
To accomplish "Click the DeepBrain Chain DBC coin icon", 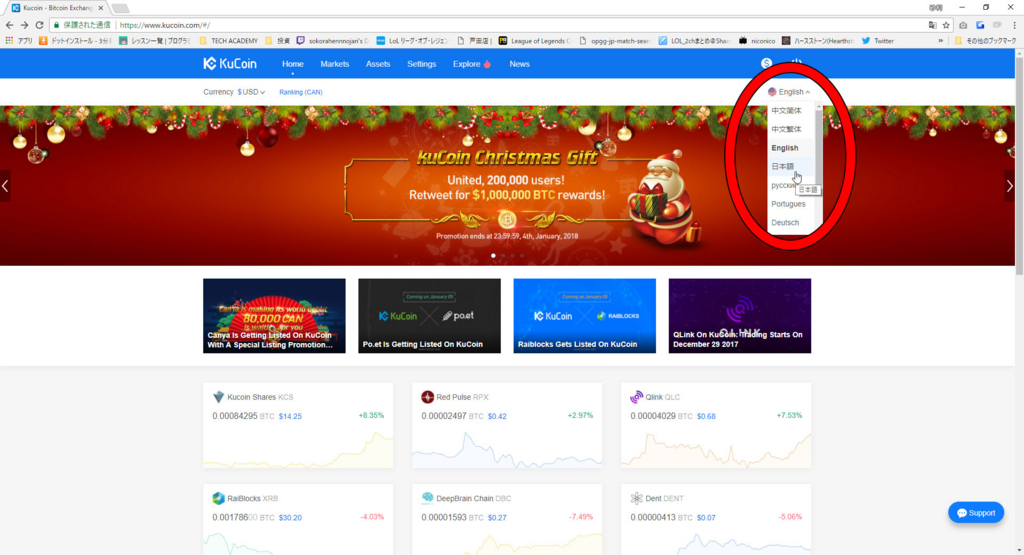I will click(x=427, y=498).
